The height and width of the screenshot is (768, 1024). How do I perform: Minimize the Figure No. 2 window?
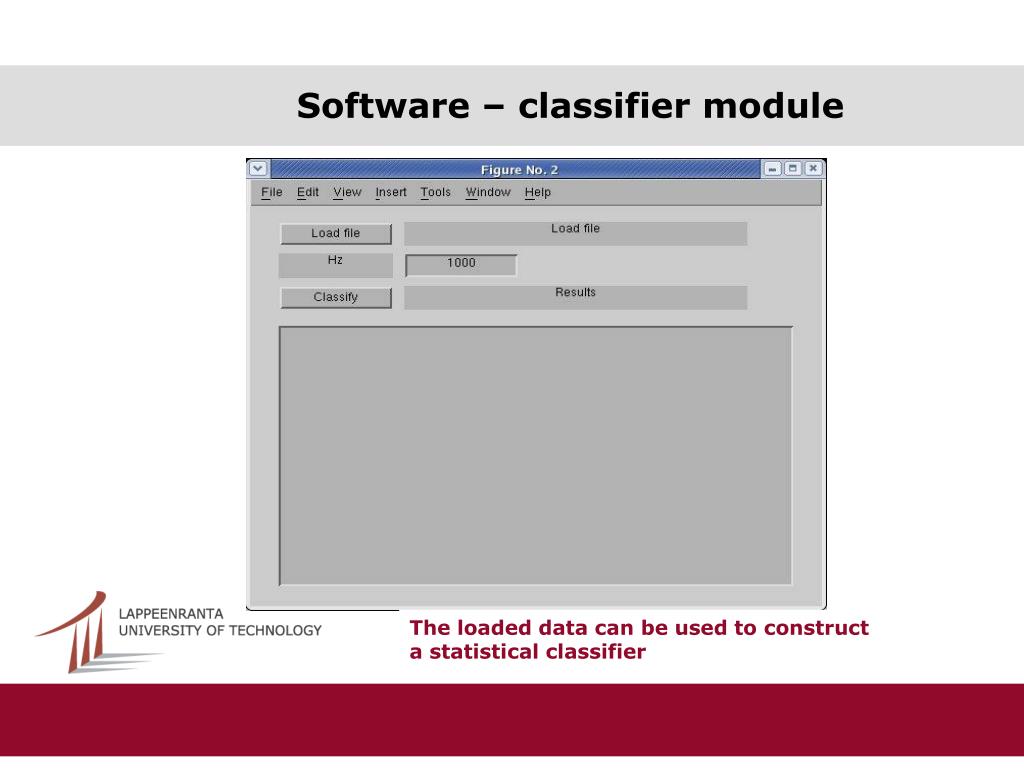click(x=773, y=168)
